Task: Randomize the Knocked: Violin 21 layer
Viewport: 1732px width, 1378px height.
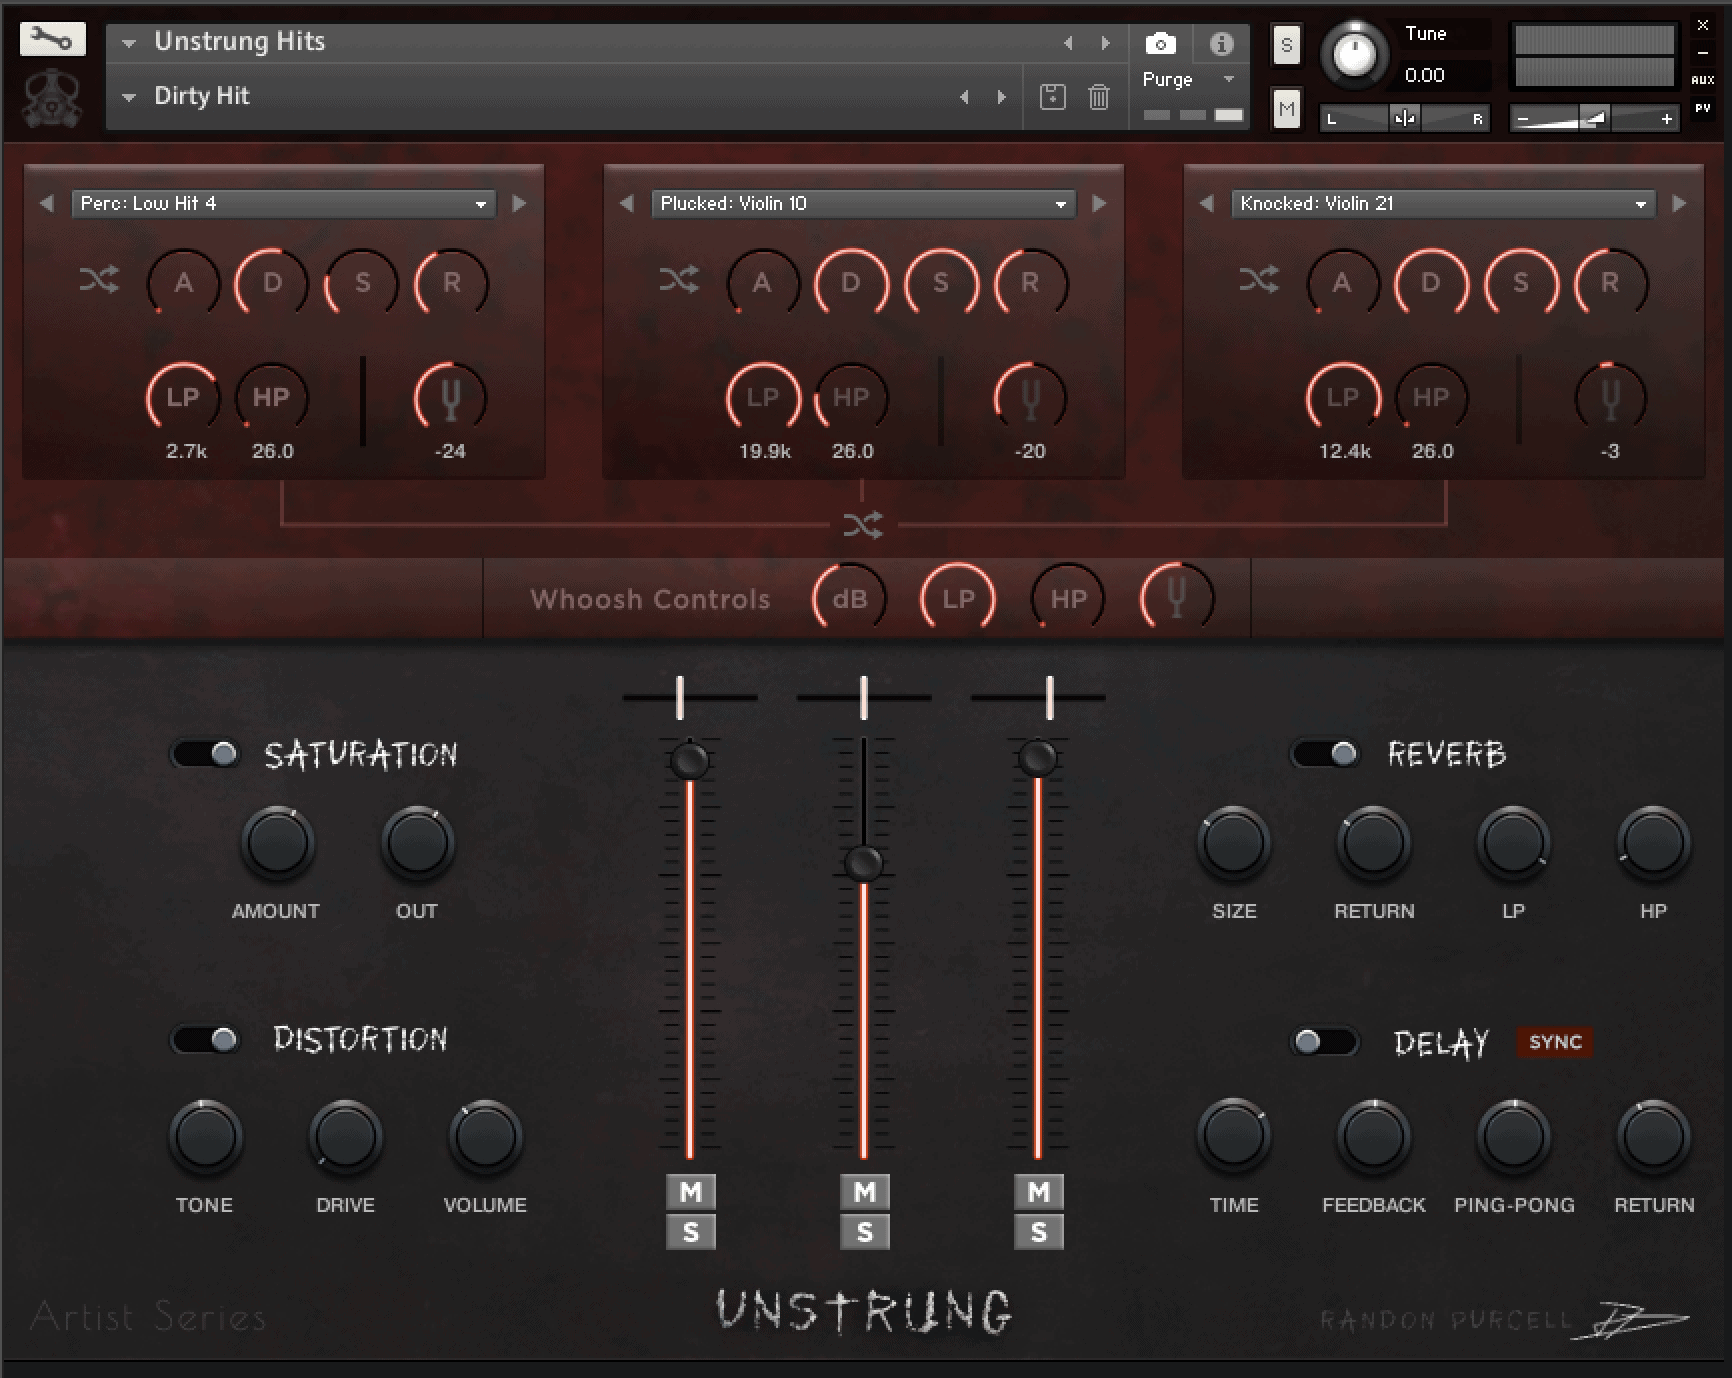Action: click(x=1259, y=280)
